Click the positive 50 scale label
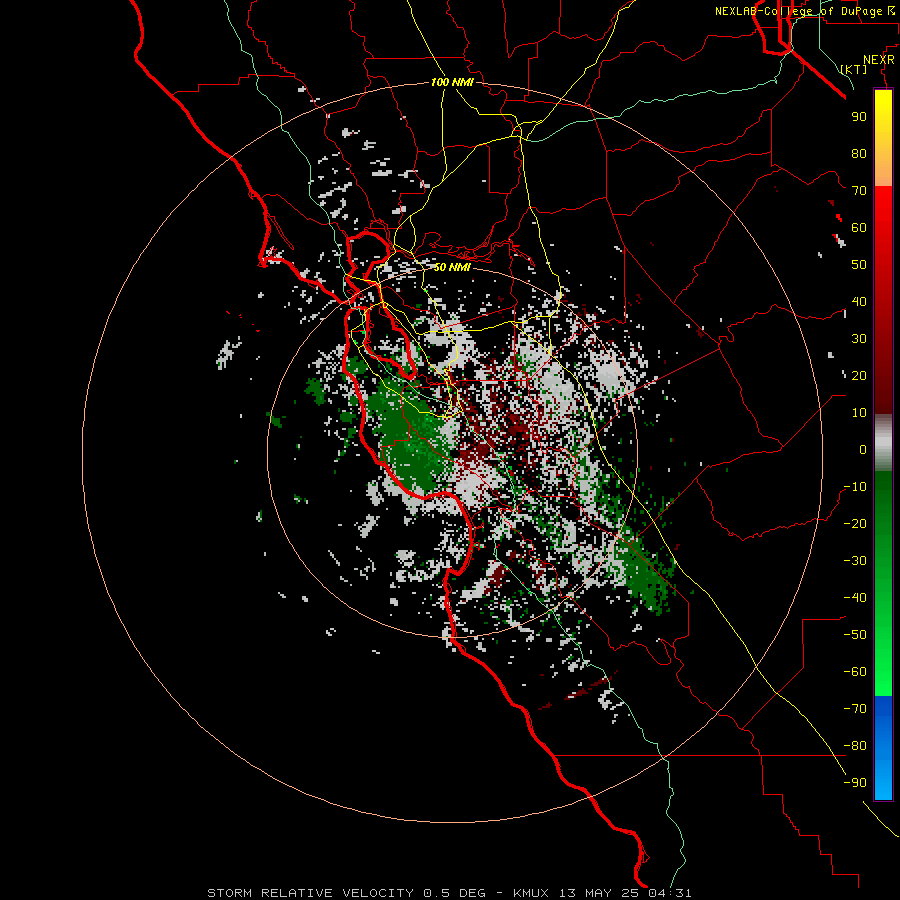Screen dimensions: 900x900 pyautogui.click(x=859, y=265)
